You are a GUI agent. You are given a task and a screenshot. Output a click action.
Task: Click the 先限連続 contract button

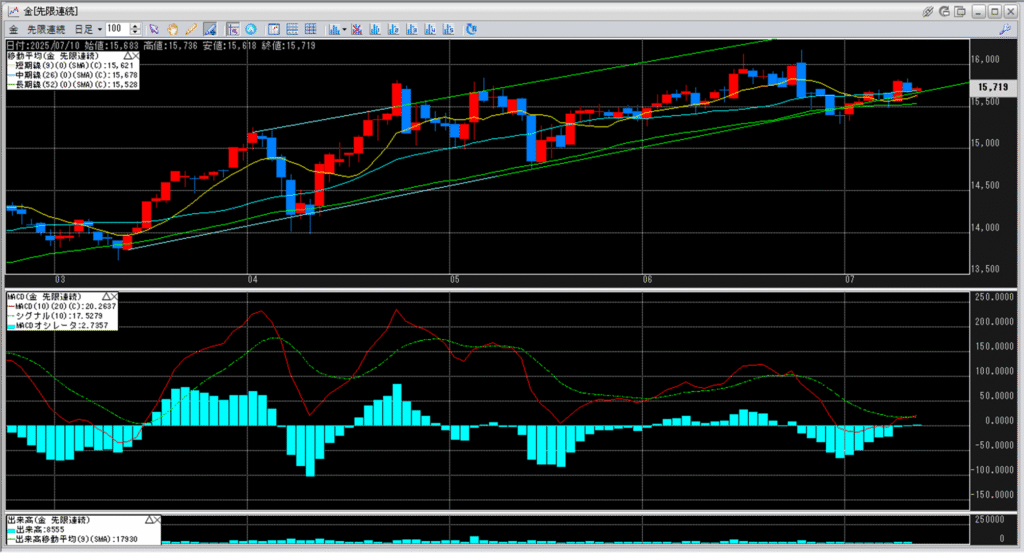point(46,29)
